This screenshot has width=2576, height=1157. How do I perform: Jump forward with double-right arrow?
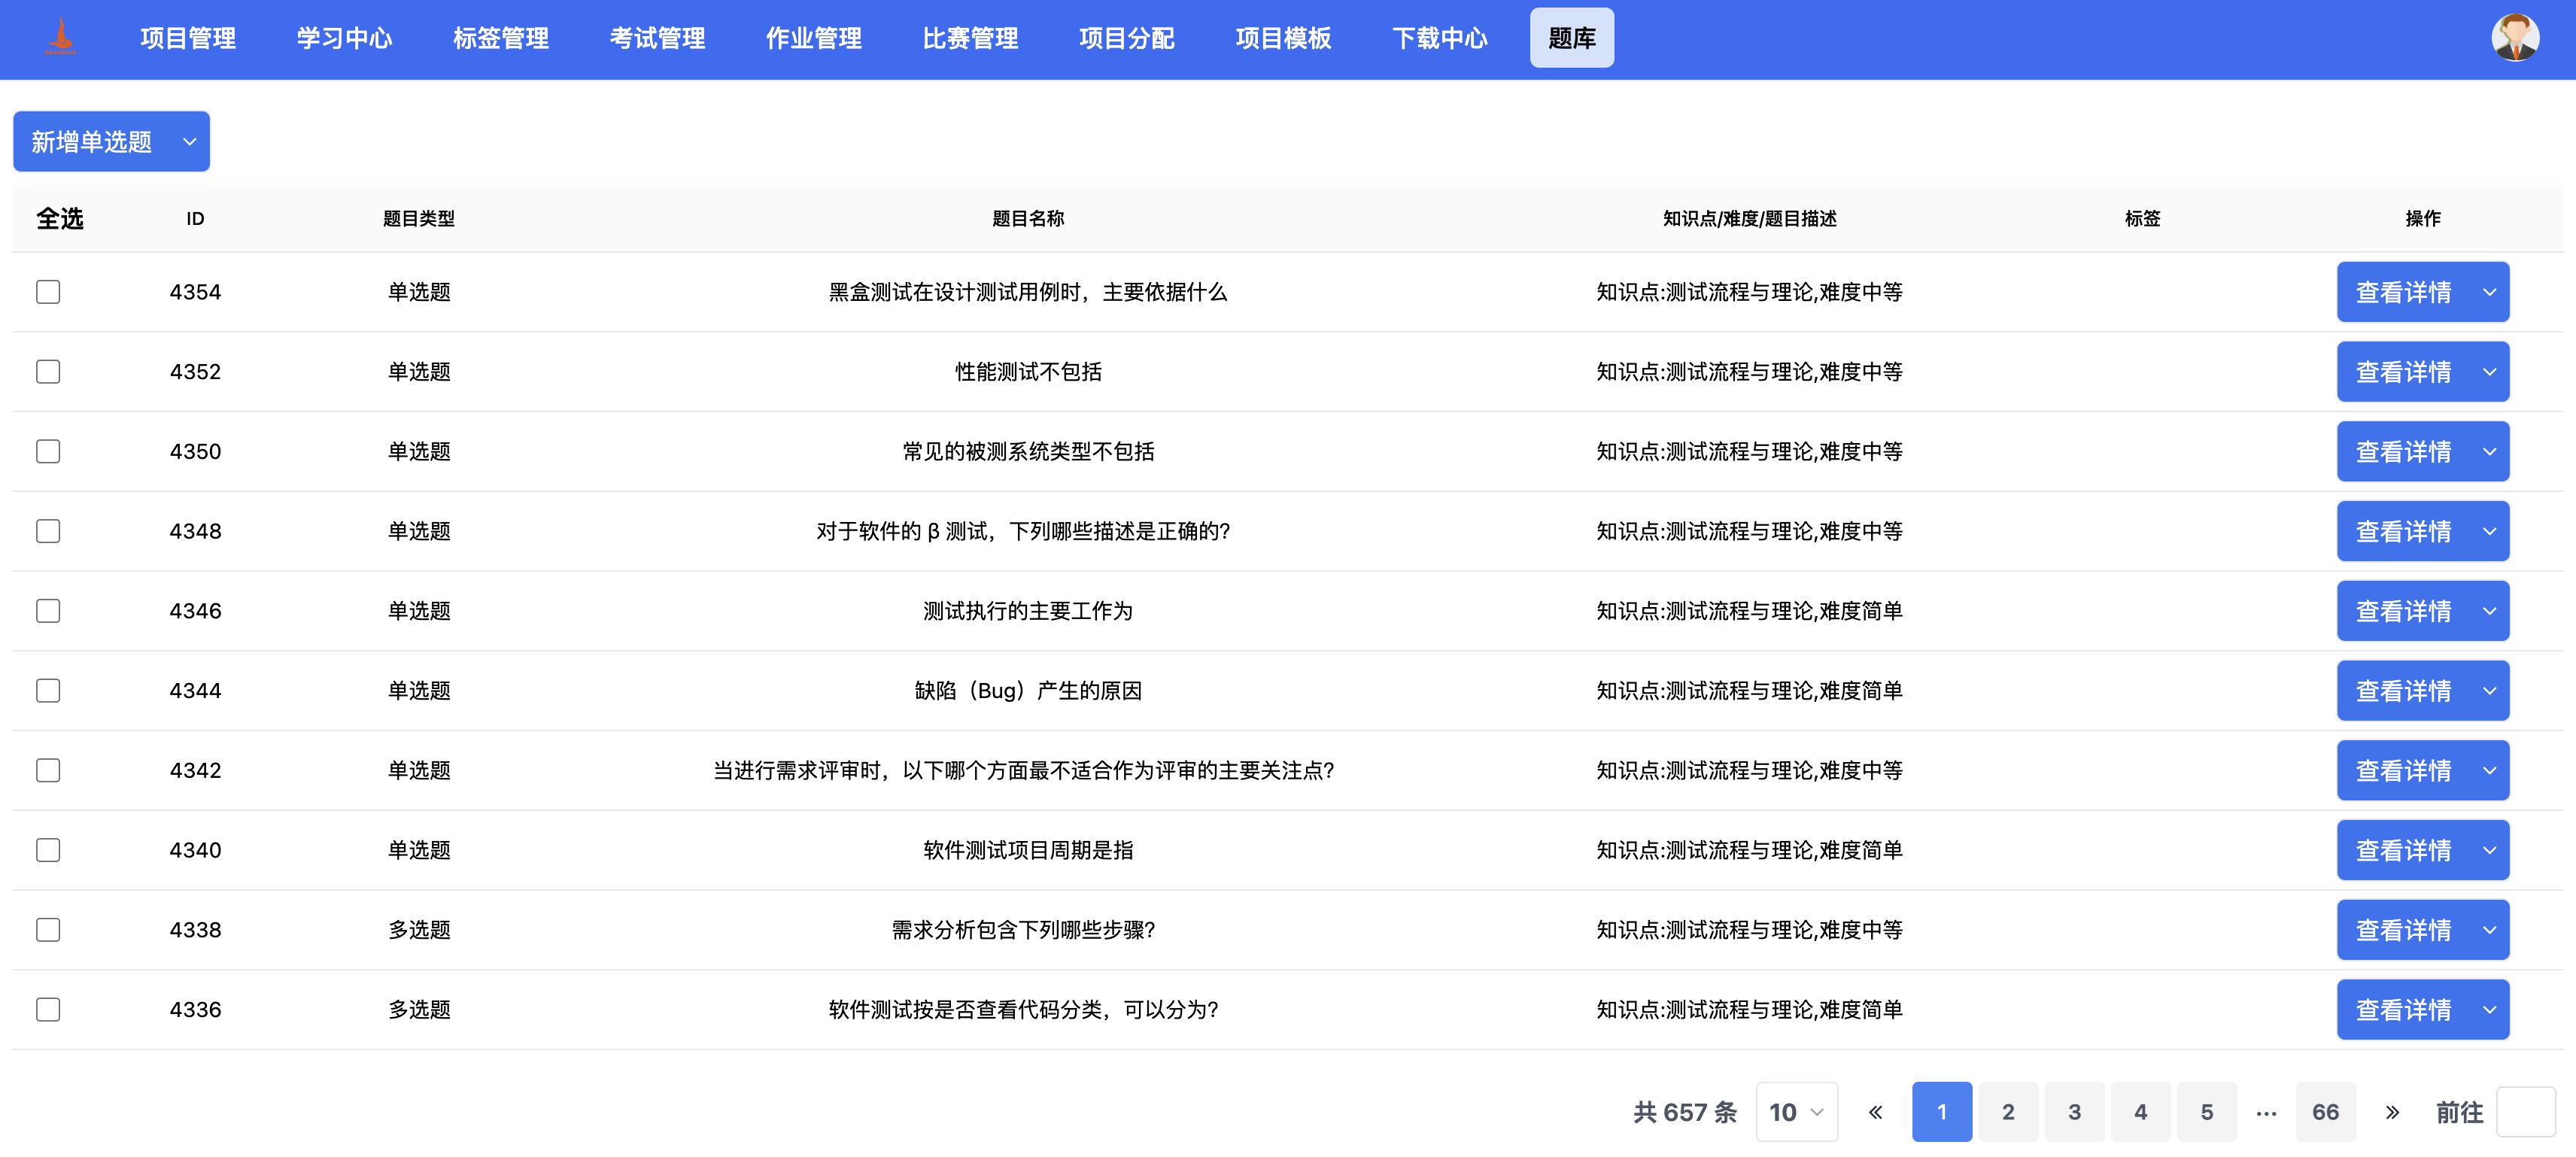pos(2391,1111)
